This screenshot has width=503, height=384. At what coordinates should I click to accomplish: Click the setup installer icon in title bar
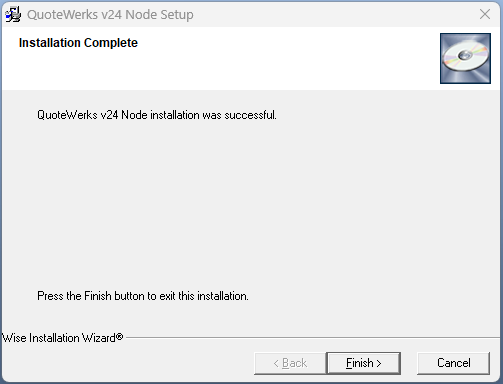[x=13, y=15]
